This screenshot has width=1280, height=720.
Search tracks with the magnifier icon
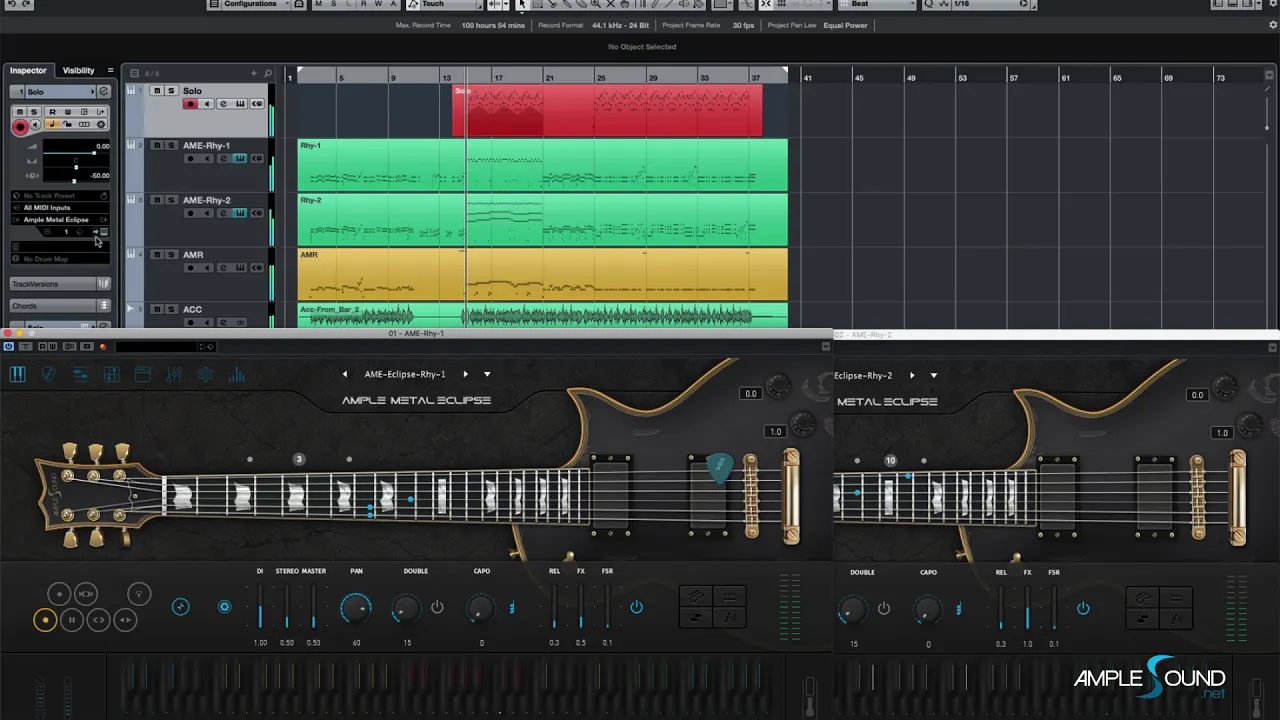pos(268,73)
